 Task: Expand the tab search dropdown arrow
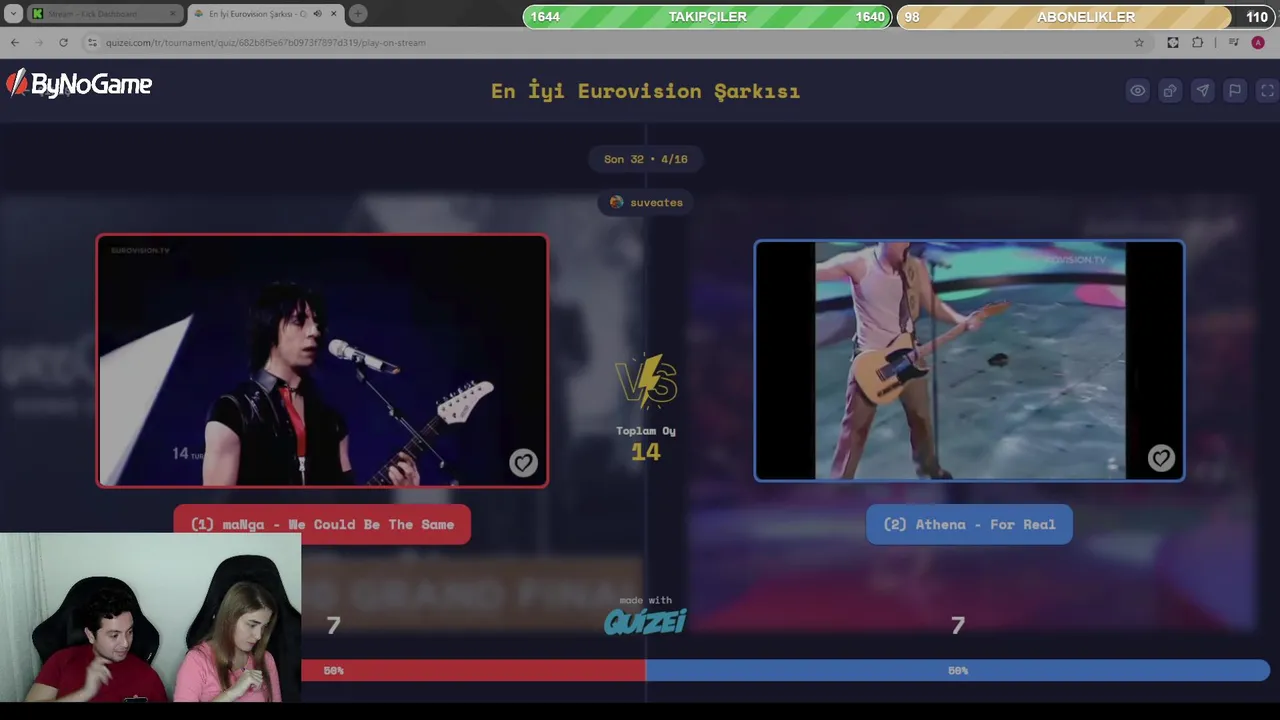click(x=13, y=14)
